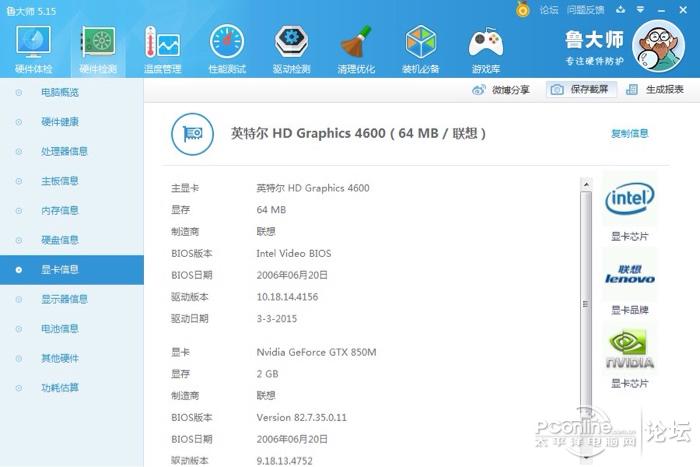Click the 主显卡 value 英特尔 HD Graphics 4600
700x467 pixels.
click(x=313, y=188)
